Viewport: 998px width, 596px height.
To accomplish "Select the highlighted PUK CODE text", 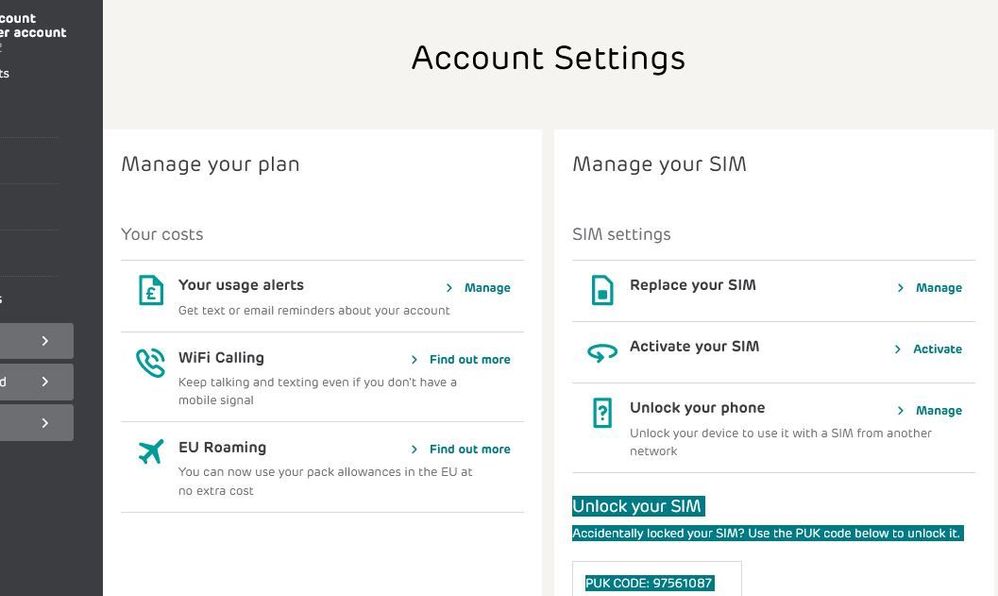I will (x=649, y=583).
